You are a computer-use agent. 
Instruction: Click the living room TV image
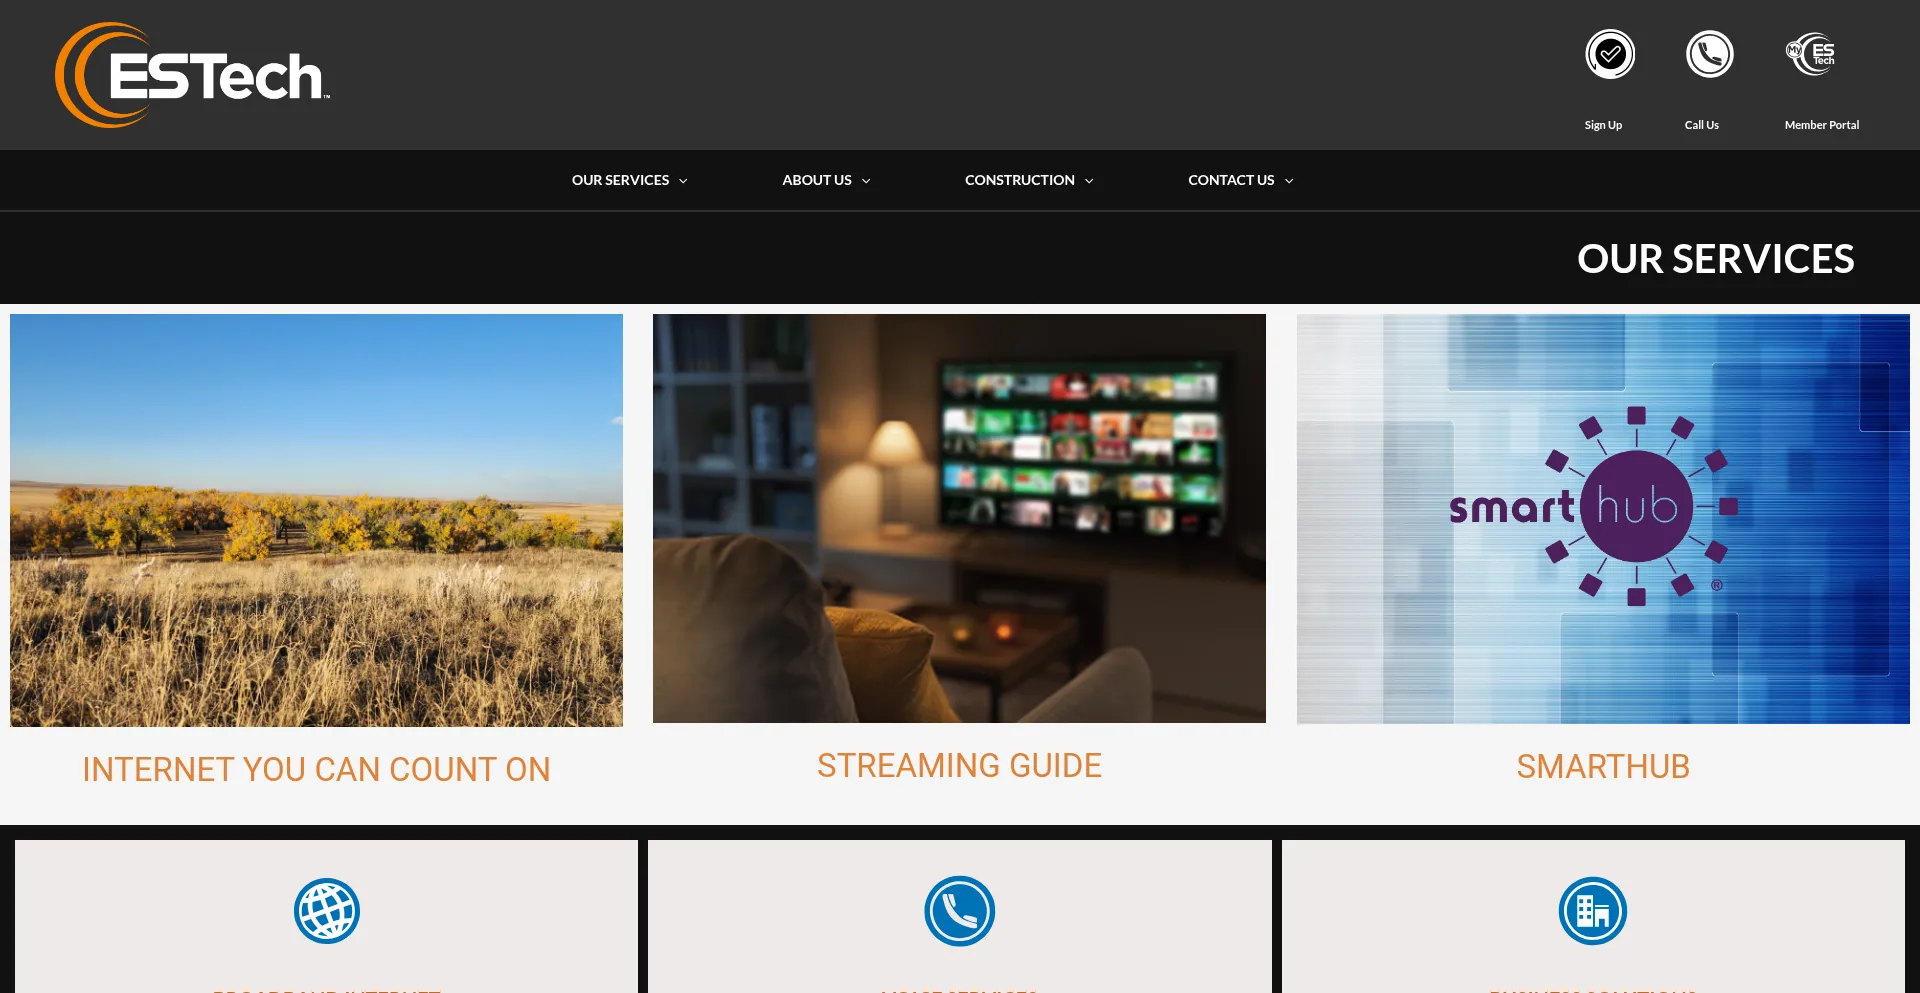[x=959, y=518]
